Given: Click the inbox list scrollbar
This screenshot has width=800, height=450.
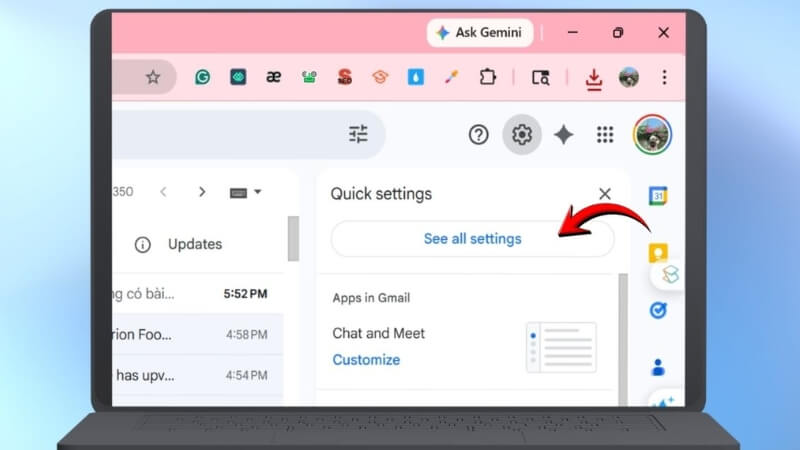Looking at the screenshot, I should [293, 238].
